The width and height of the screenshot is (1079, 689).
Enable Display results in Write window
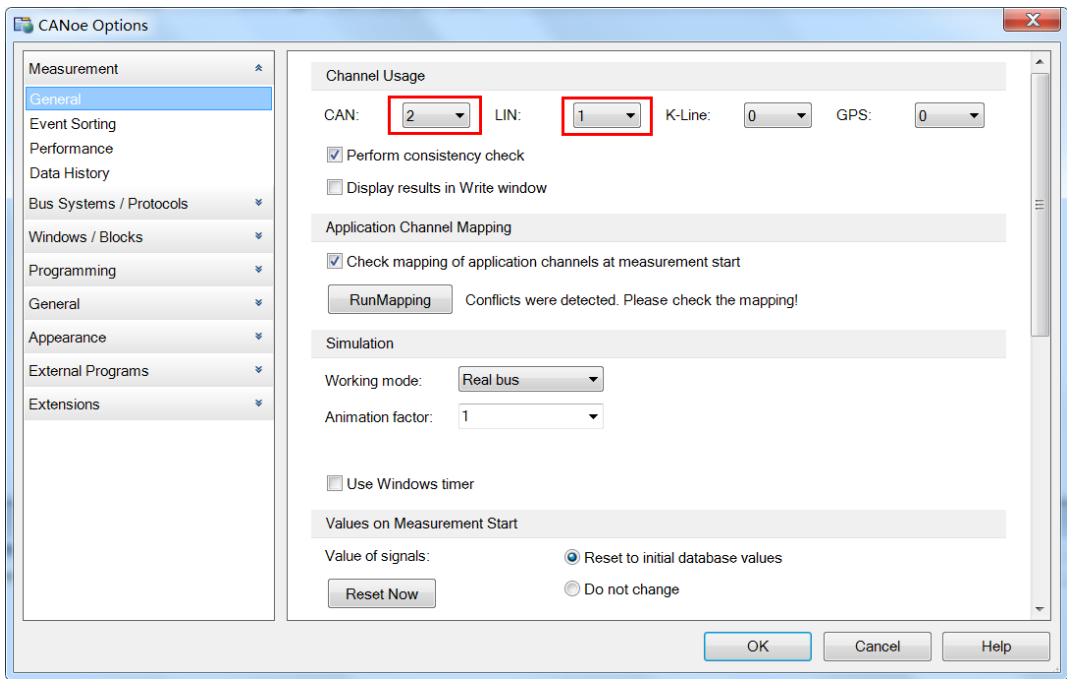point(335,187)
